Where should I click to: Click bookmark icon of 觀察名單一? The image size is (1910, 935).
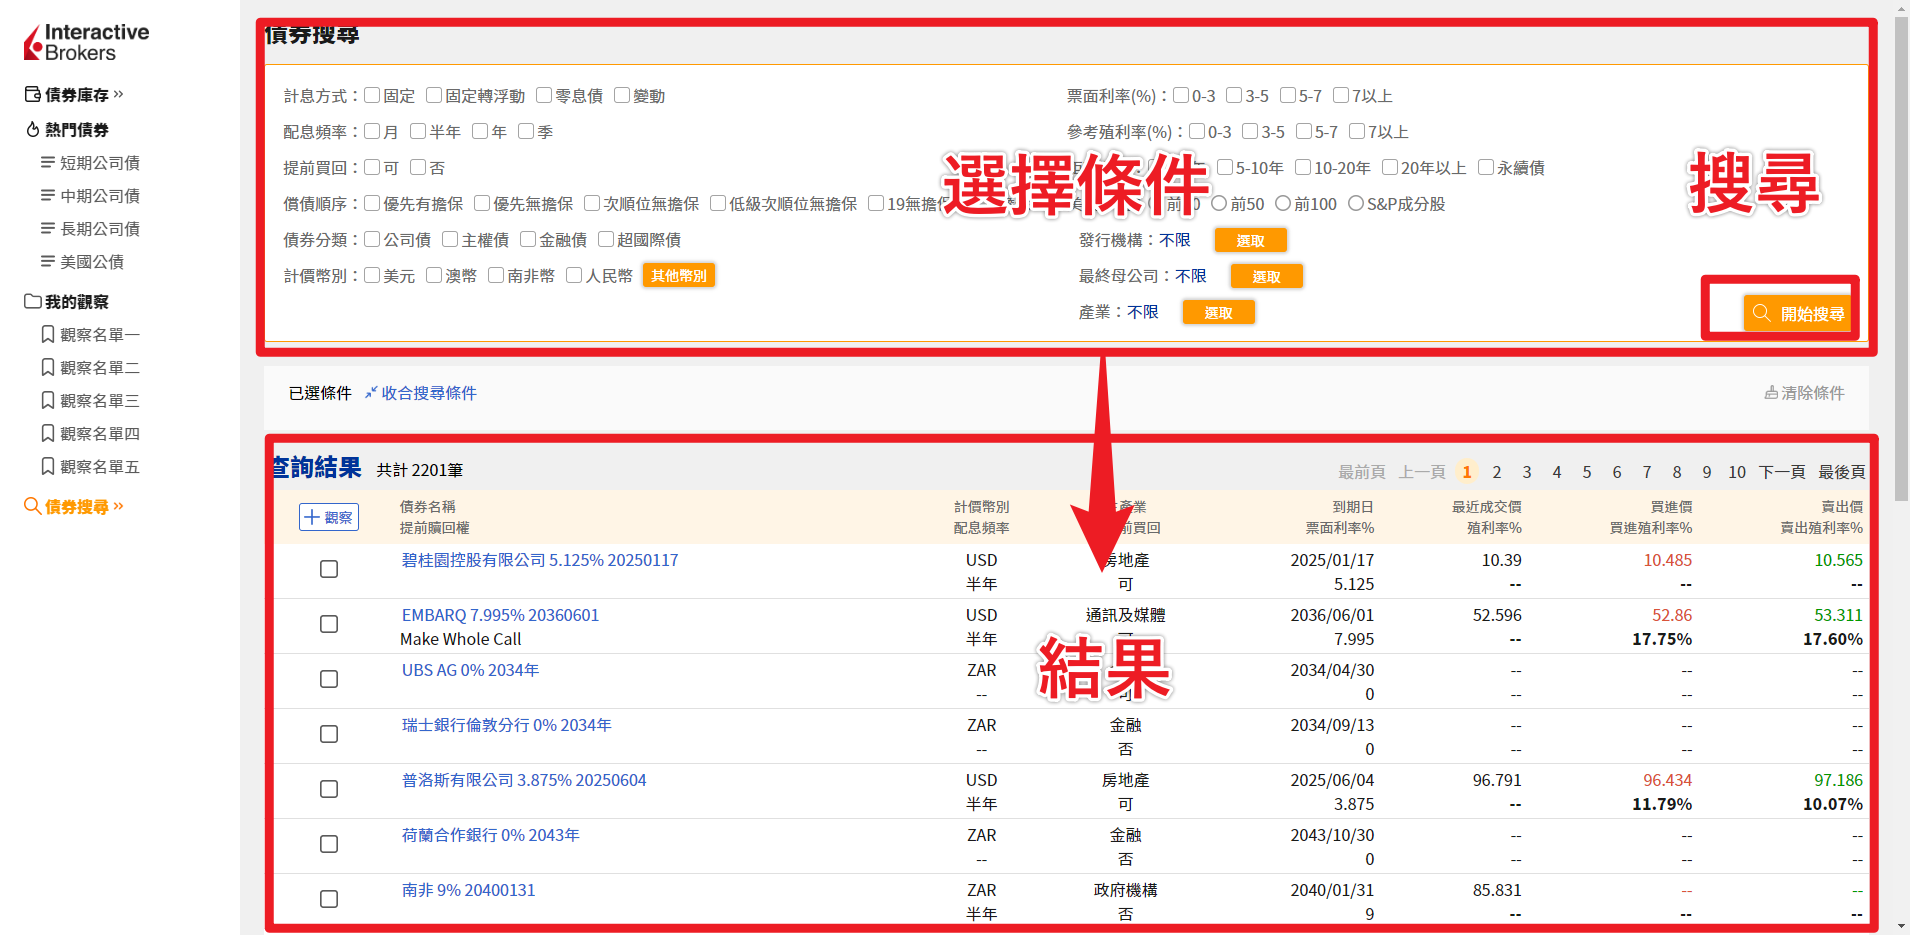point(47,334)
